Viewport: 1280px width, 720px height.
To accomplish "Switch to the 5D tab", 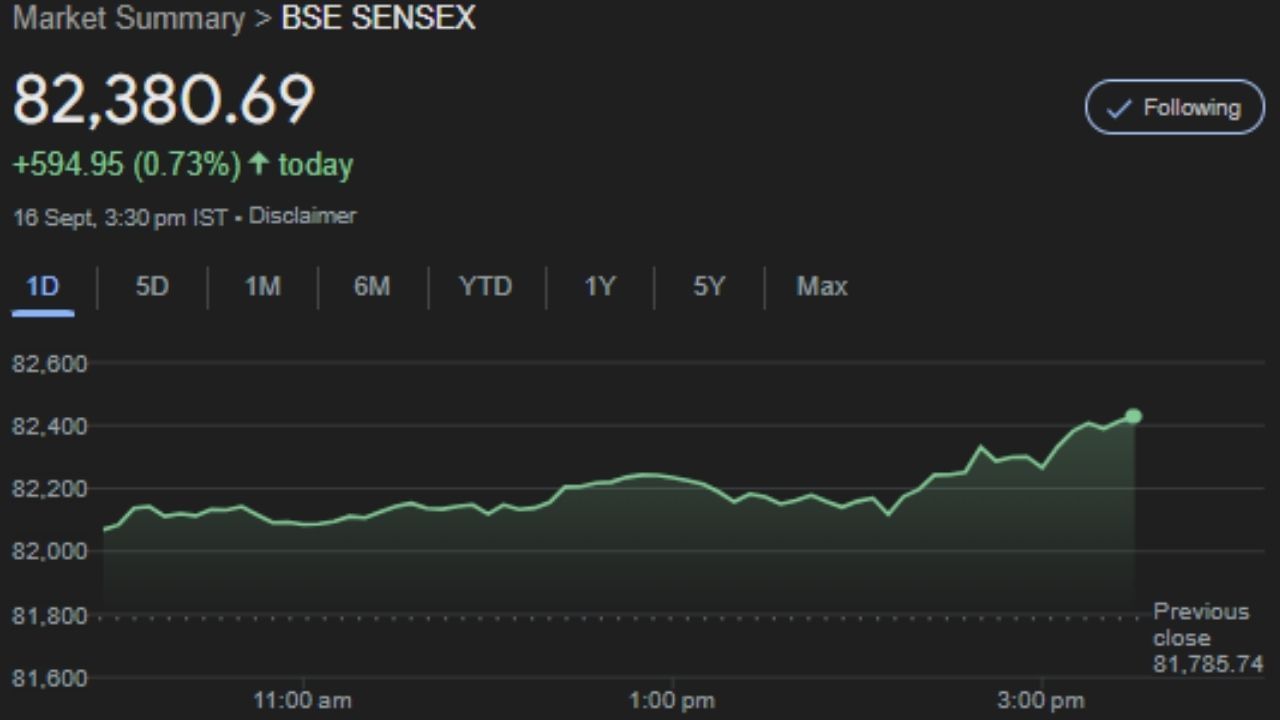I will point(152,287).
